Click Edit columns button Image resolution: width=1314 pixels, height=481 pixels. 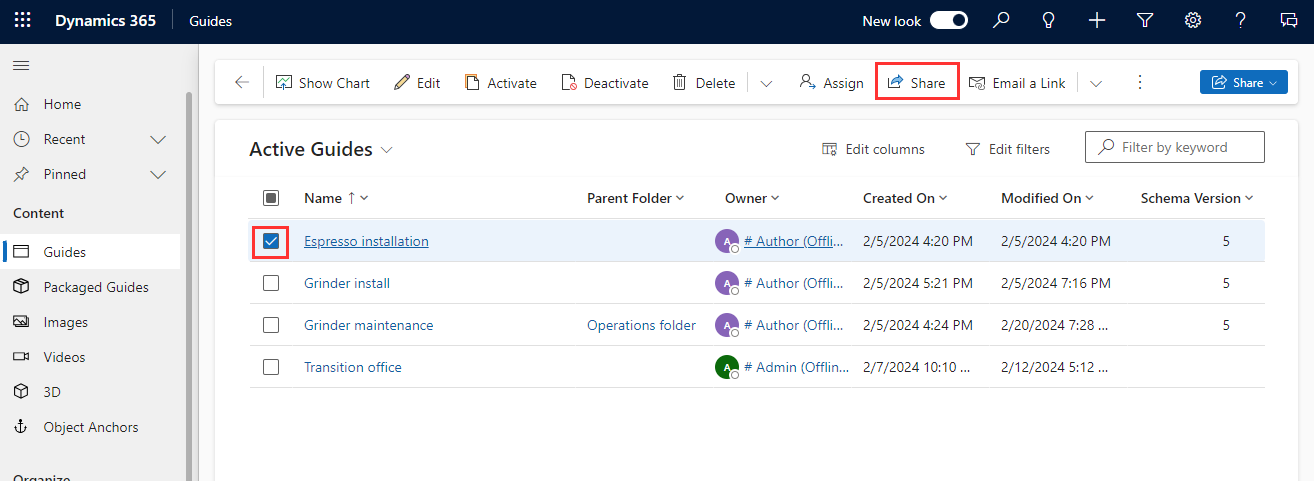click(873, 149)
